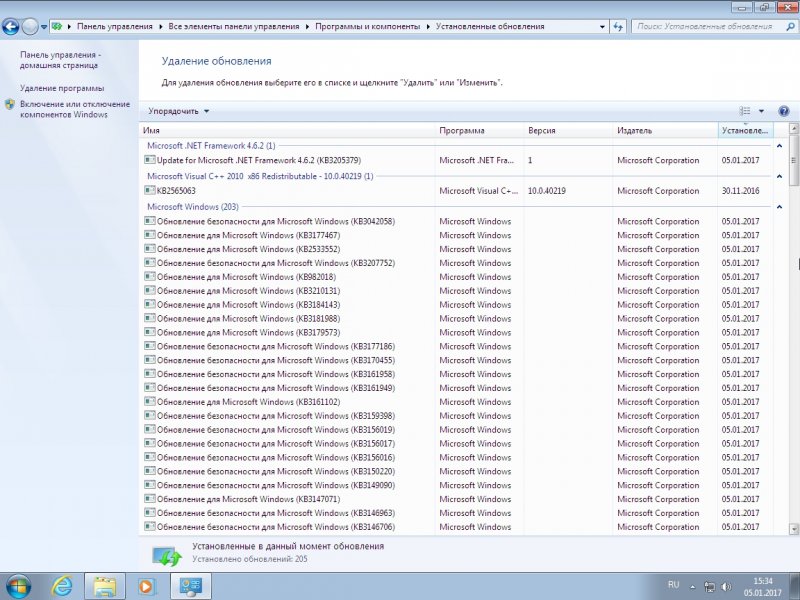Click icon of update KB3210131
Screen dimensions: 800x600
[x=149, y=290]
